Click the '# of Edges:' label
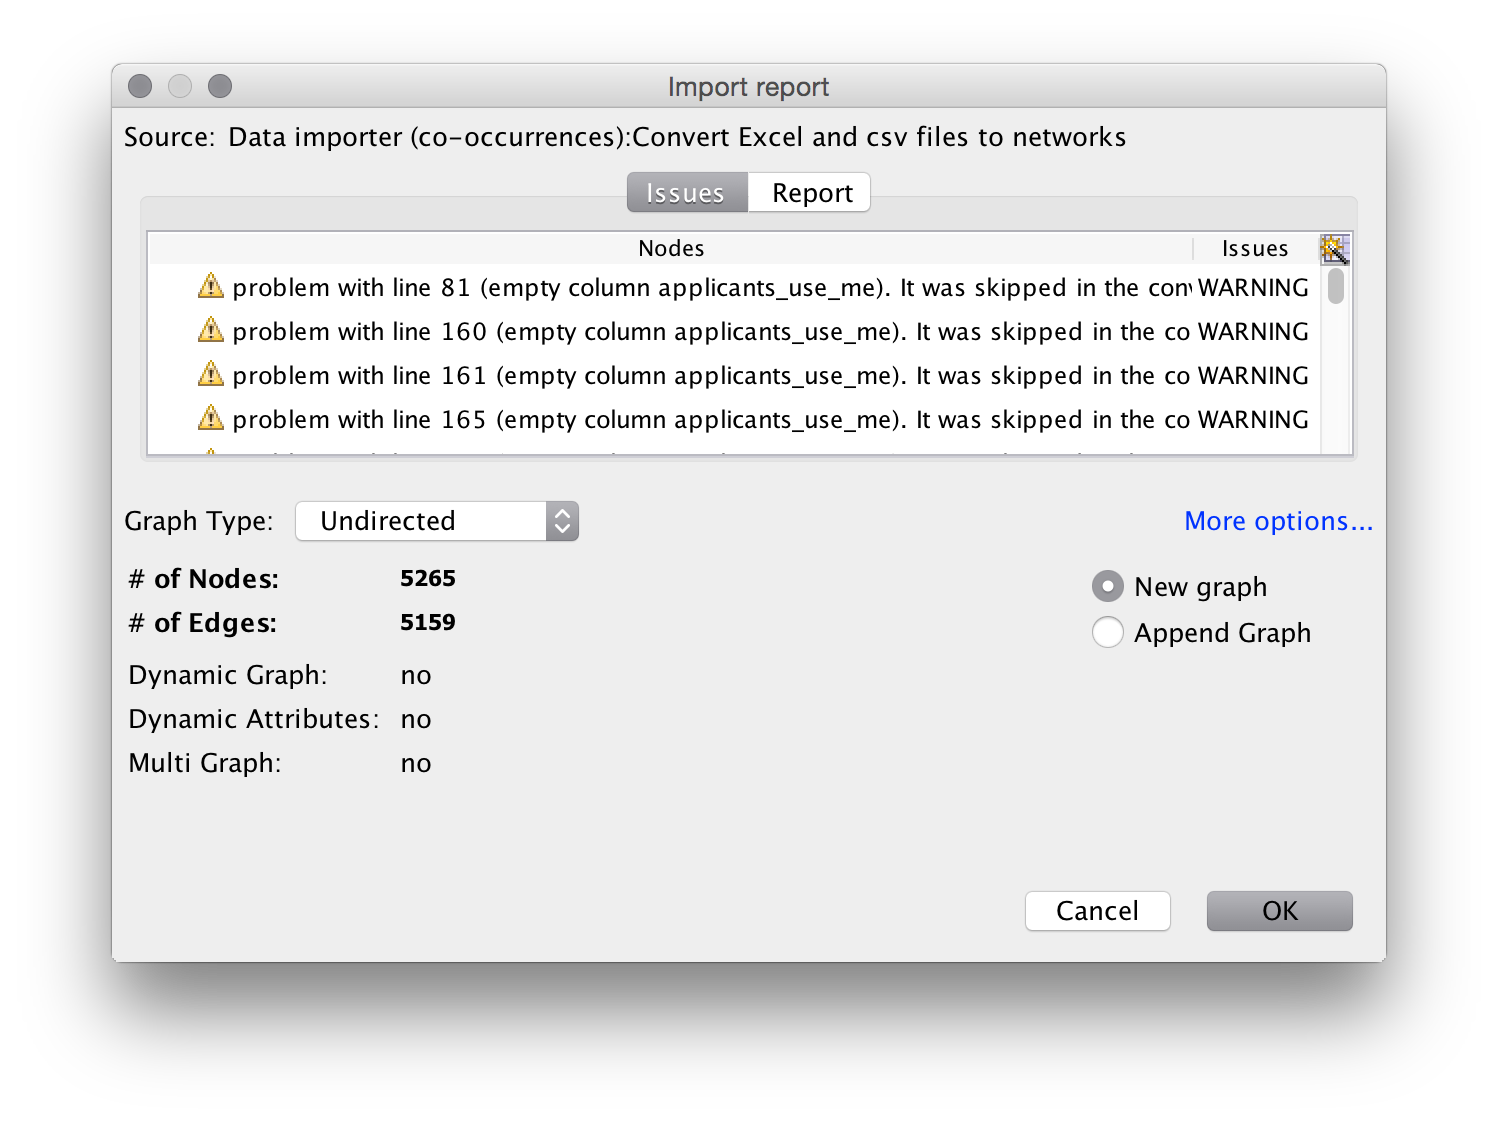The width and height of the screenshot is (1498, 1122). tap(203, 623)
